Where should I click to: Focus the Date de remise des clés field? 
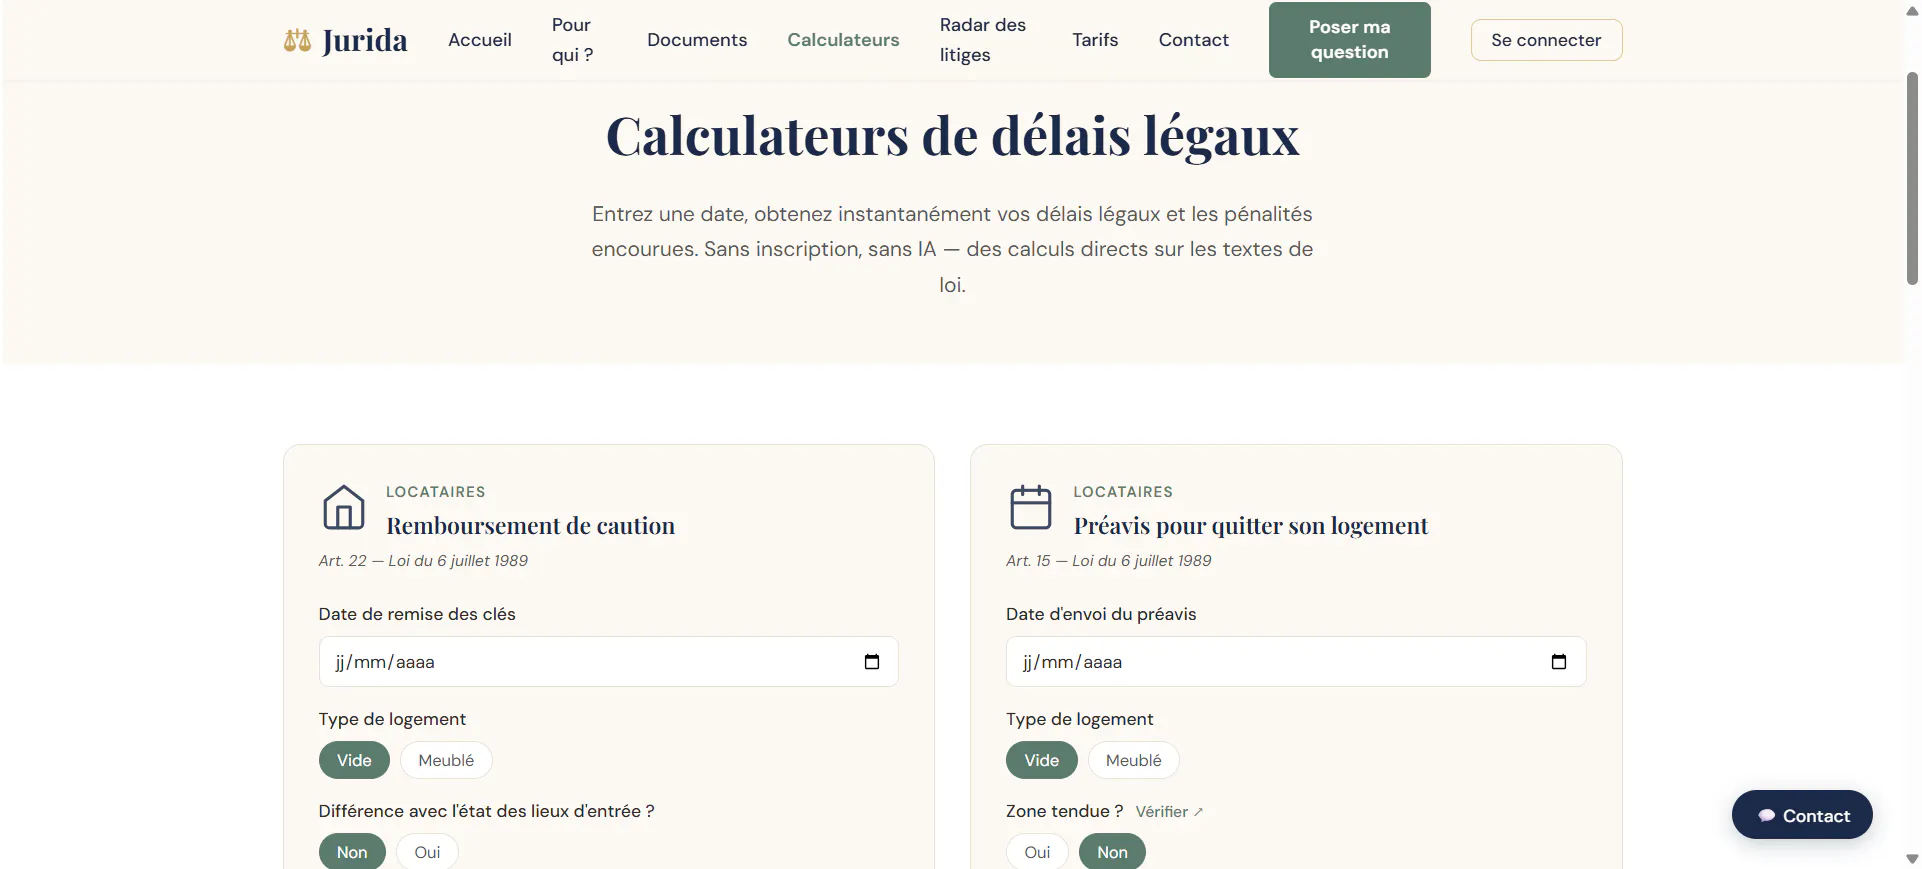coord(608,662)
